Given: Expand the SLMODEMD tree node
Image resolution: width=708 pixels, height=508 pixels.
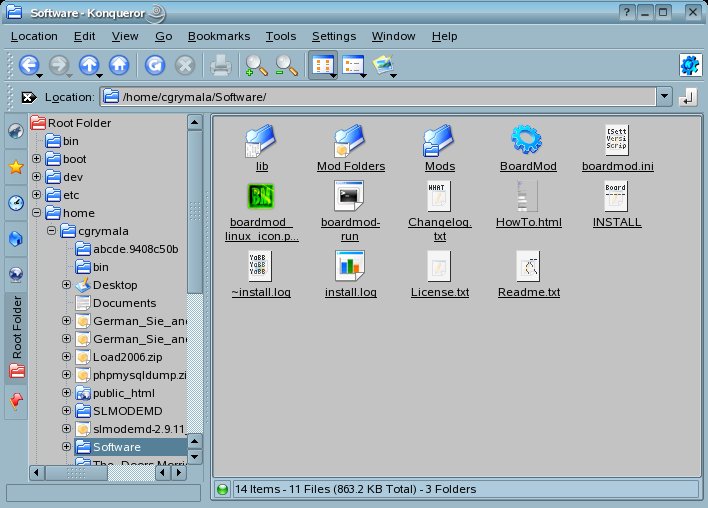Looking at the screenshot, I should pos(66,410).
